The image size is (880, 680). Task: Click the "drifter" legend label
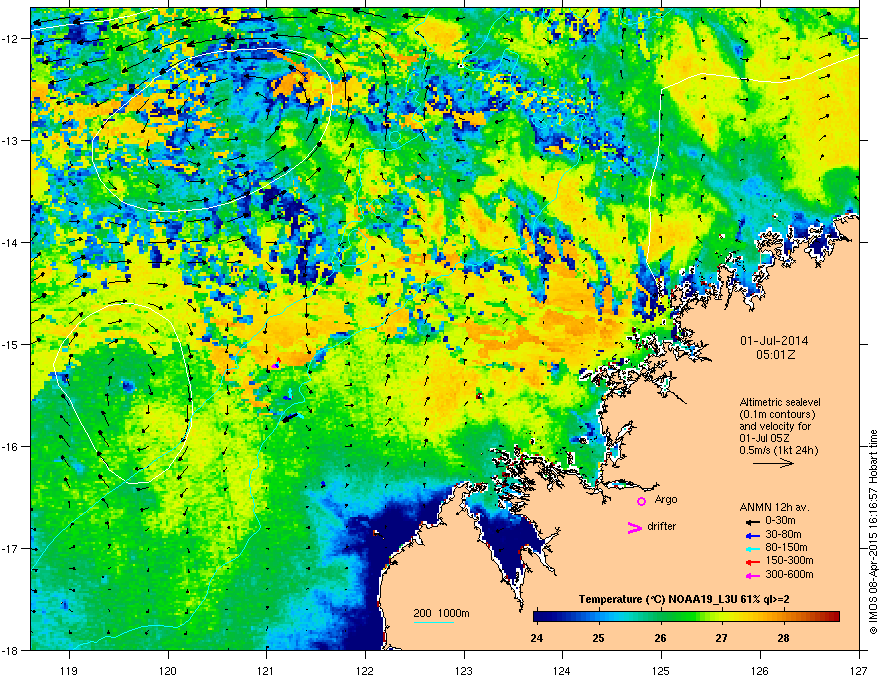point(662,526)
